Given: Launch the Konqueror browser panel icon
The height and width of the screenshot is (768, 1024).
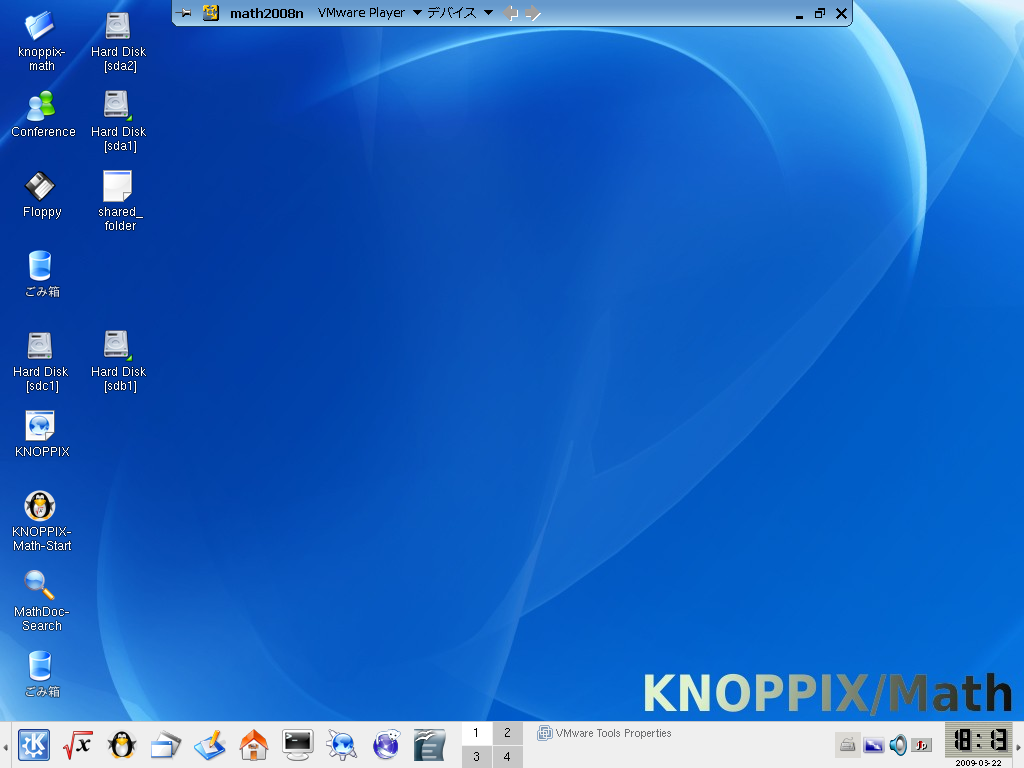Looking at the screenshot, I should [x=342, y=745].
